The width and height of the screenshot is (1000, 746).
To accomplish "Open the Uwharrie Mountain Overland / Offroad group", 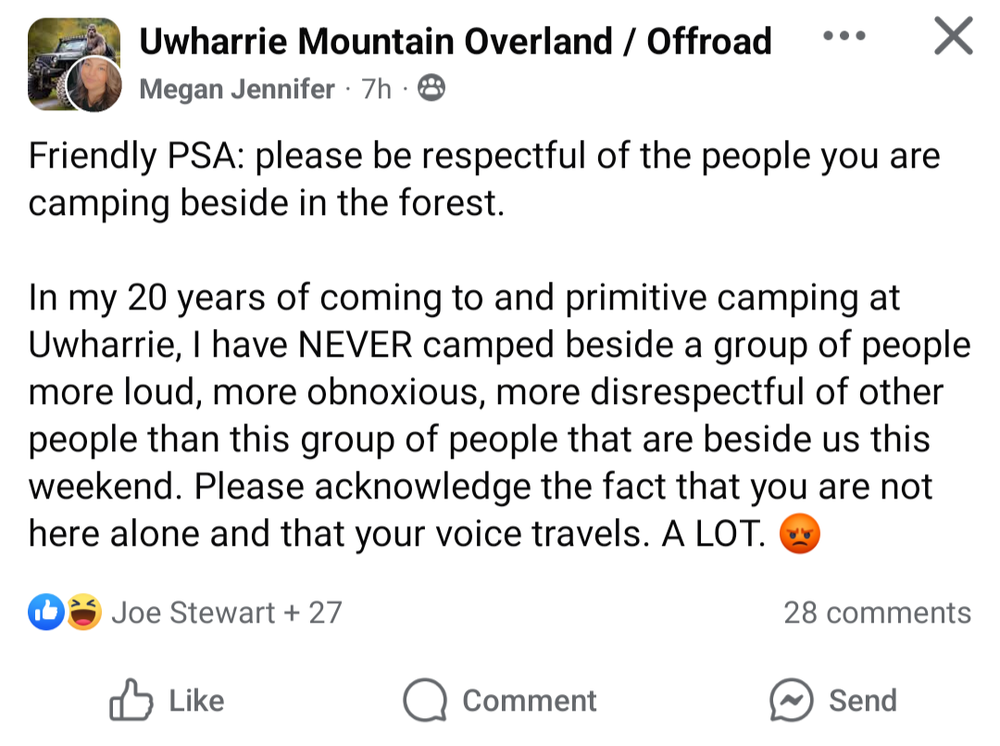I will pyautogui.click(x=455, y=41).
